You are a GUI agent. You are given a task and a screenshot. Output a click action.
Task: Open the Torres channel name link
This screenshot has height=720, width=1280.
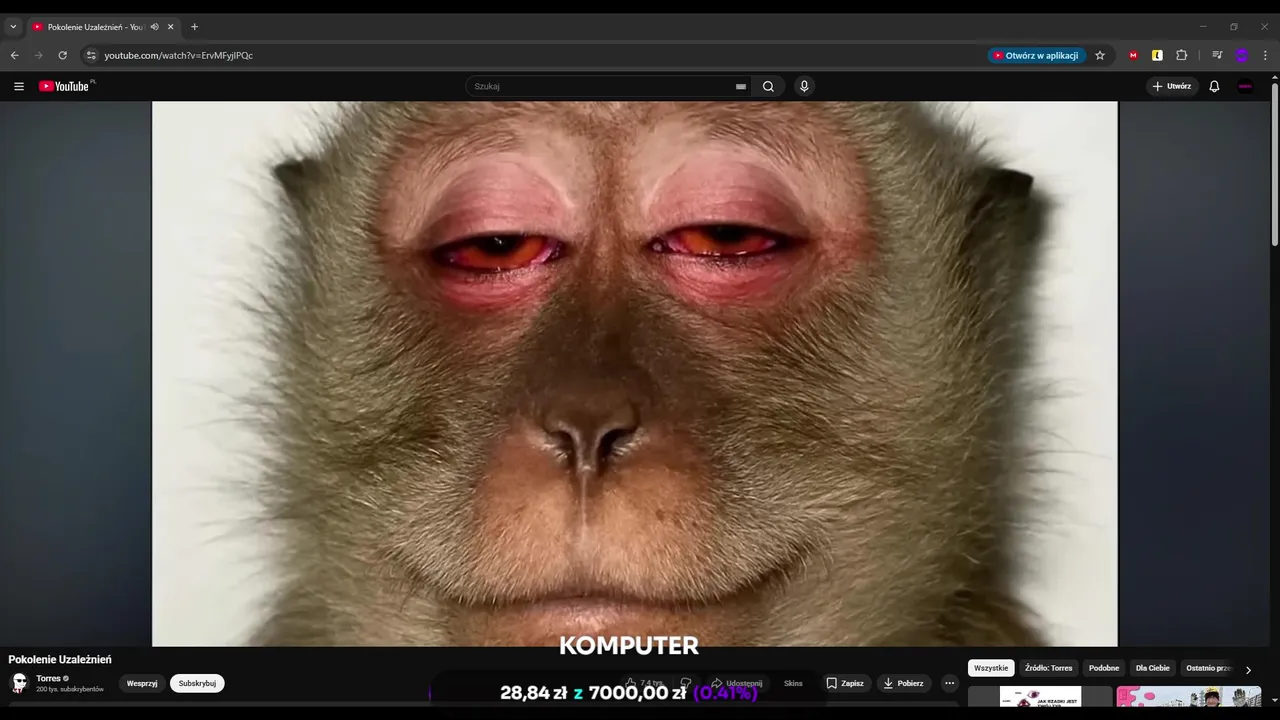tap(48, 678)
